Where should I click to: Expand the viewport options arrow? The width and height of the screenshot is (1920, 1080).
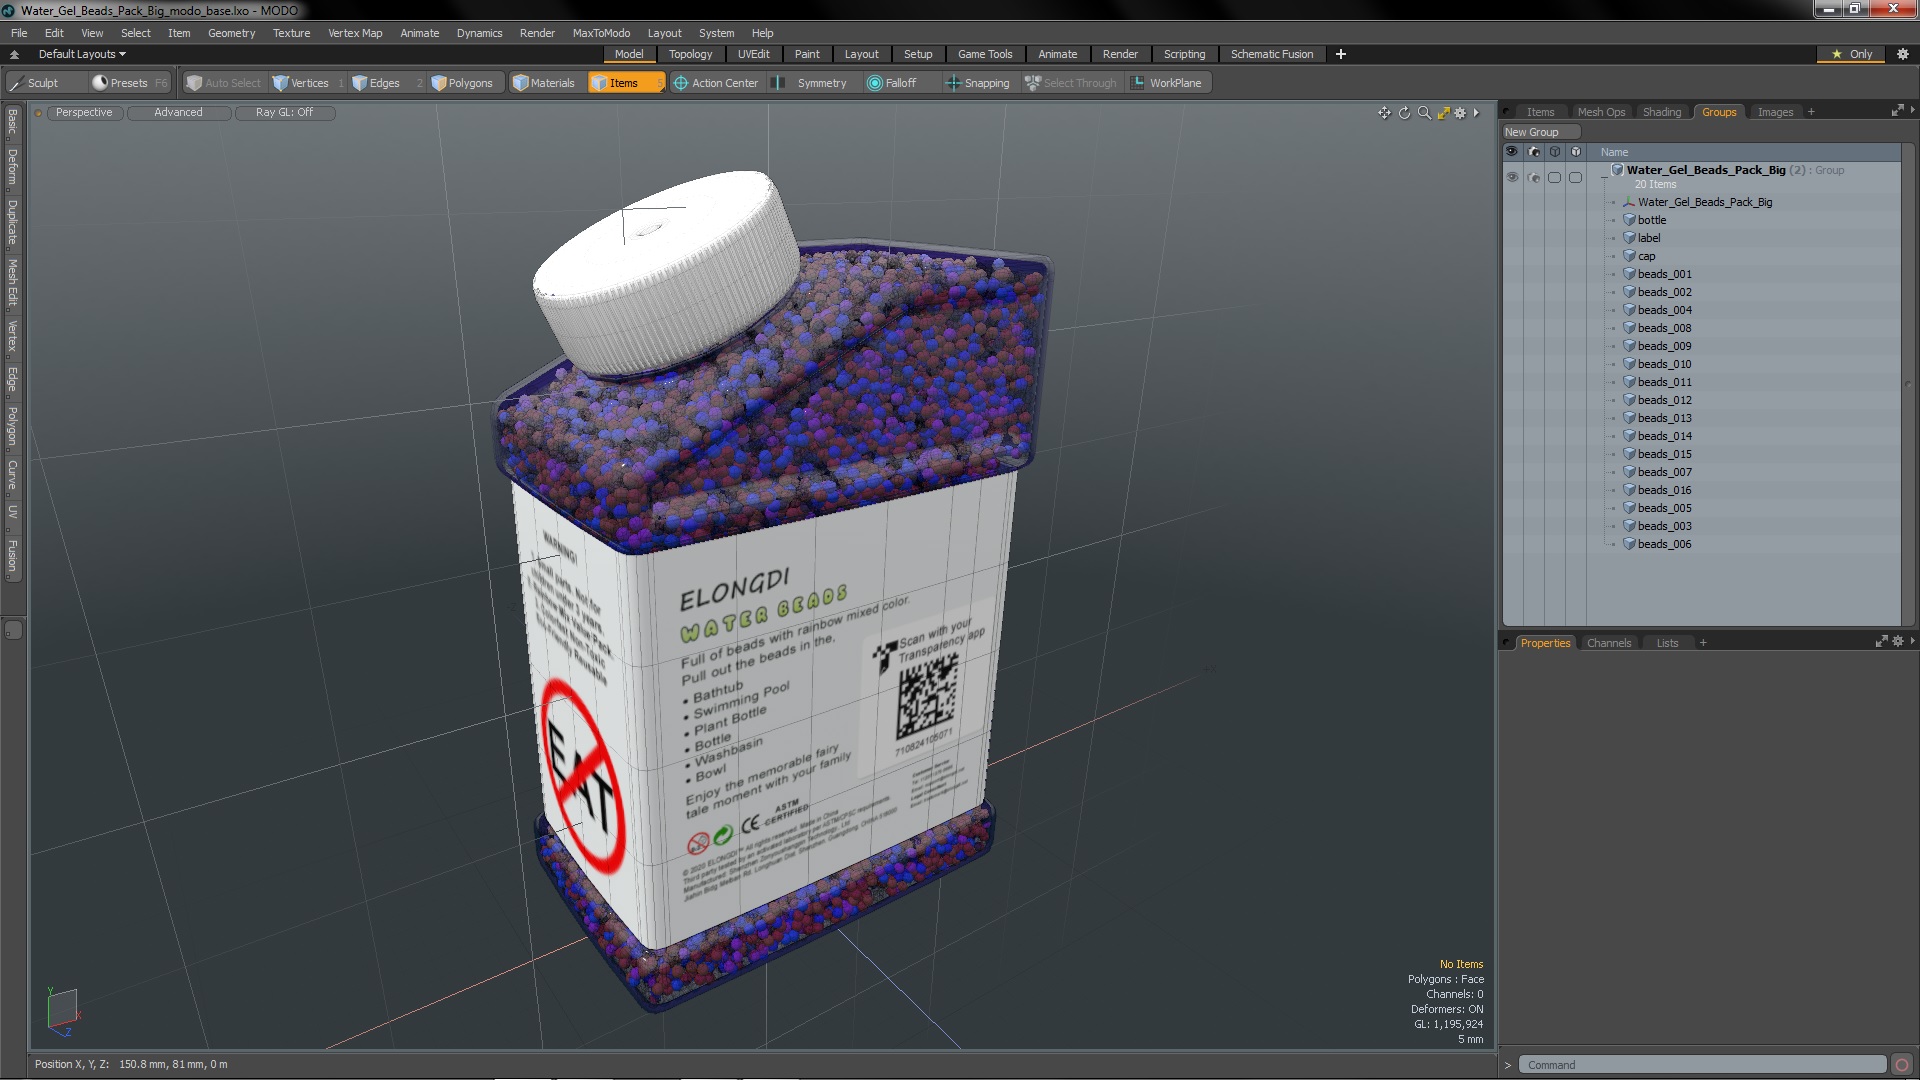(x=1476, y=113)
